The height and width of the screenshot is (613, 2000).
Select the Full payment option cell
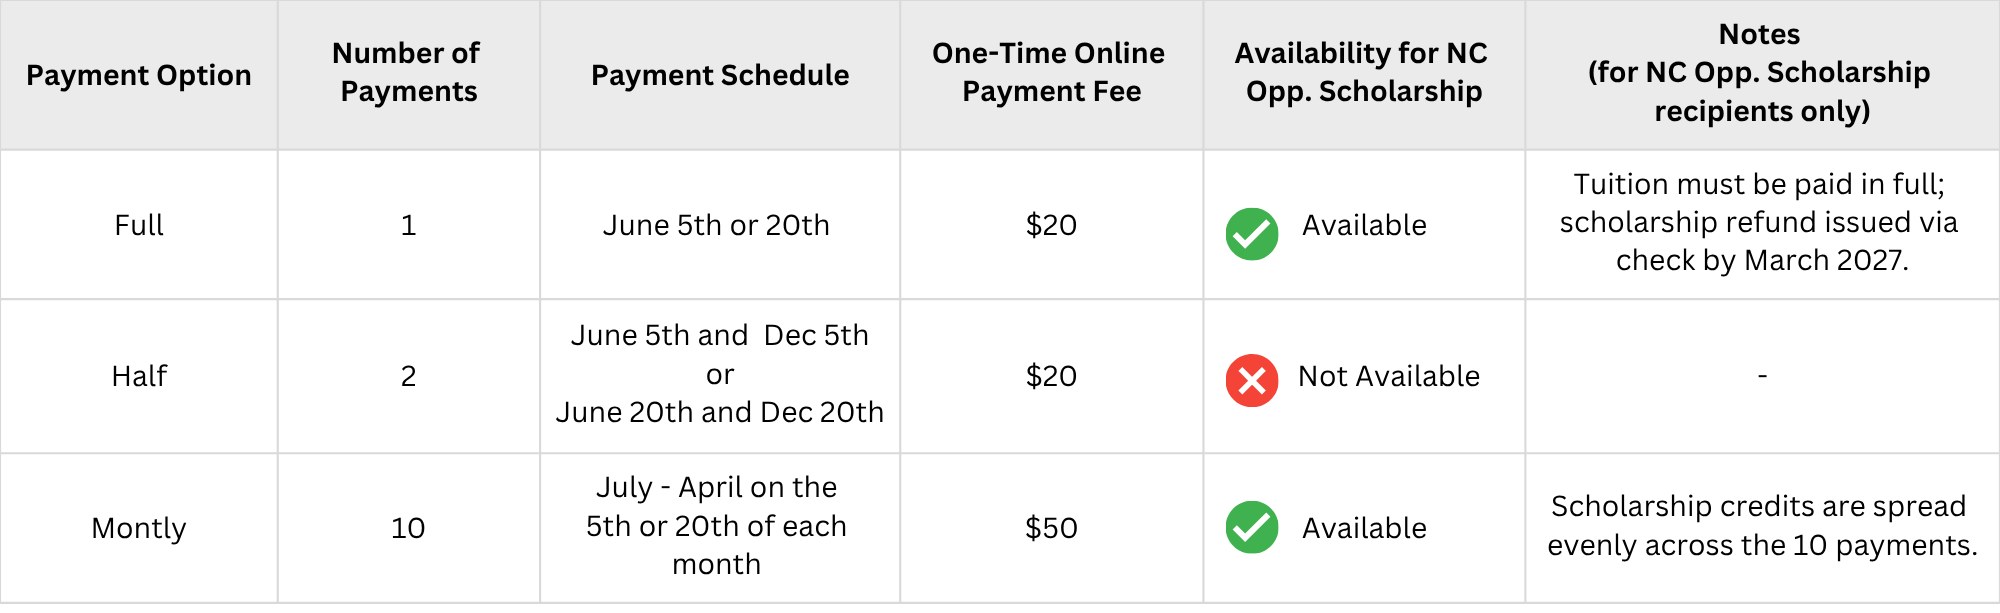[139, 225]
